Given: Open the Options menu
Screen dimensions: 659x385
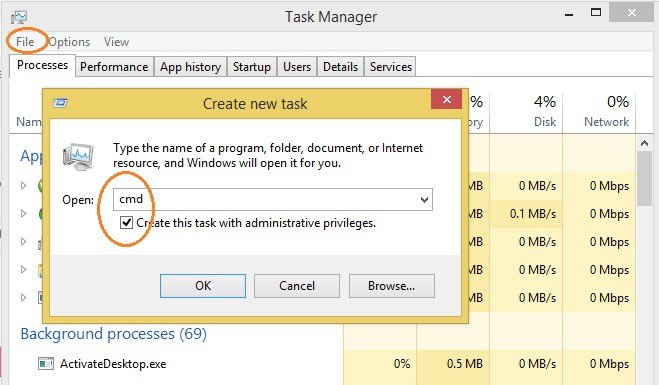Looking at the screenshot, I should (x=69, y=42).
